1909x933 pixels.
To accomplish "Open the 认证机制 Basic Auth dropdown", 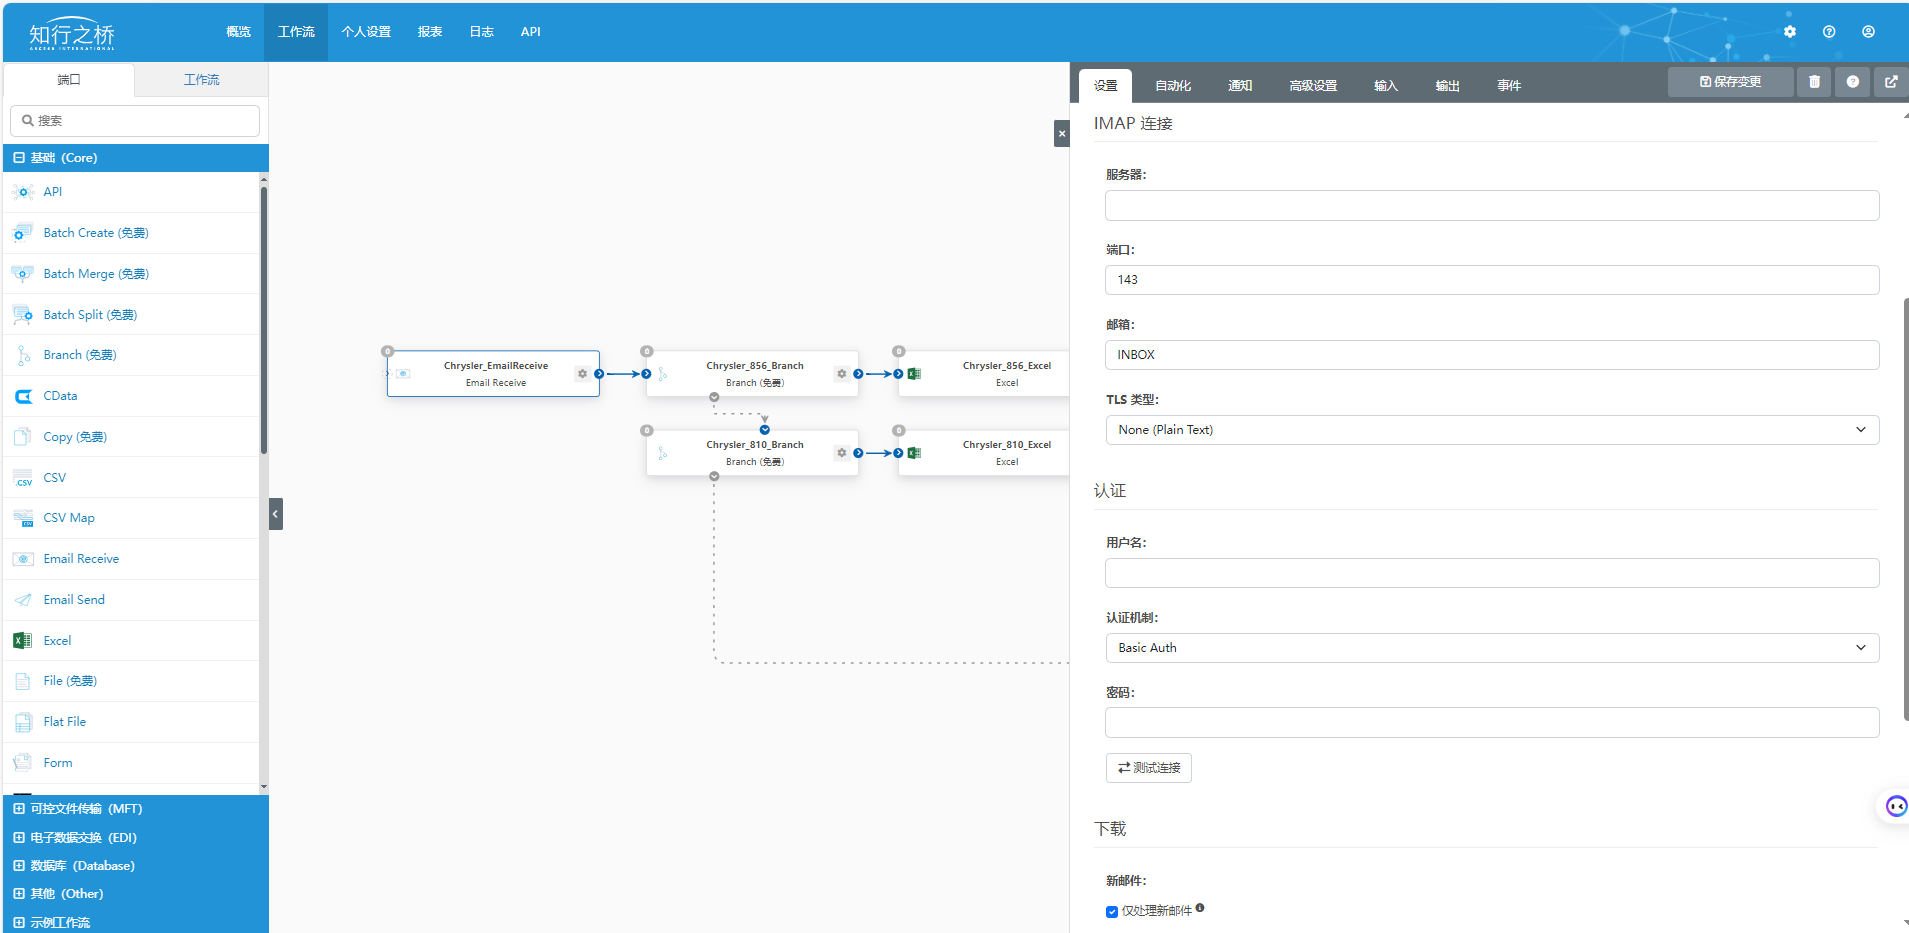I will (x=1491, y=648).
